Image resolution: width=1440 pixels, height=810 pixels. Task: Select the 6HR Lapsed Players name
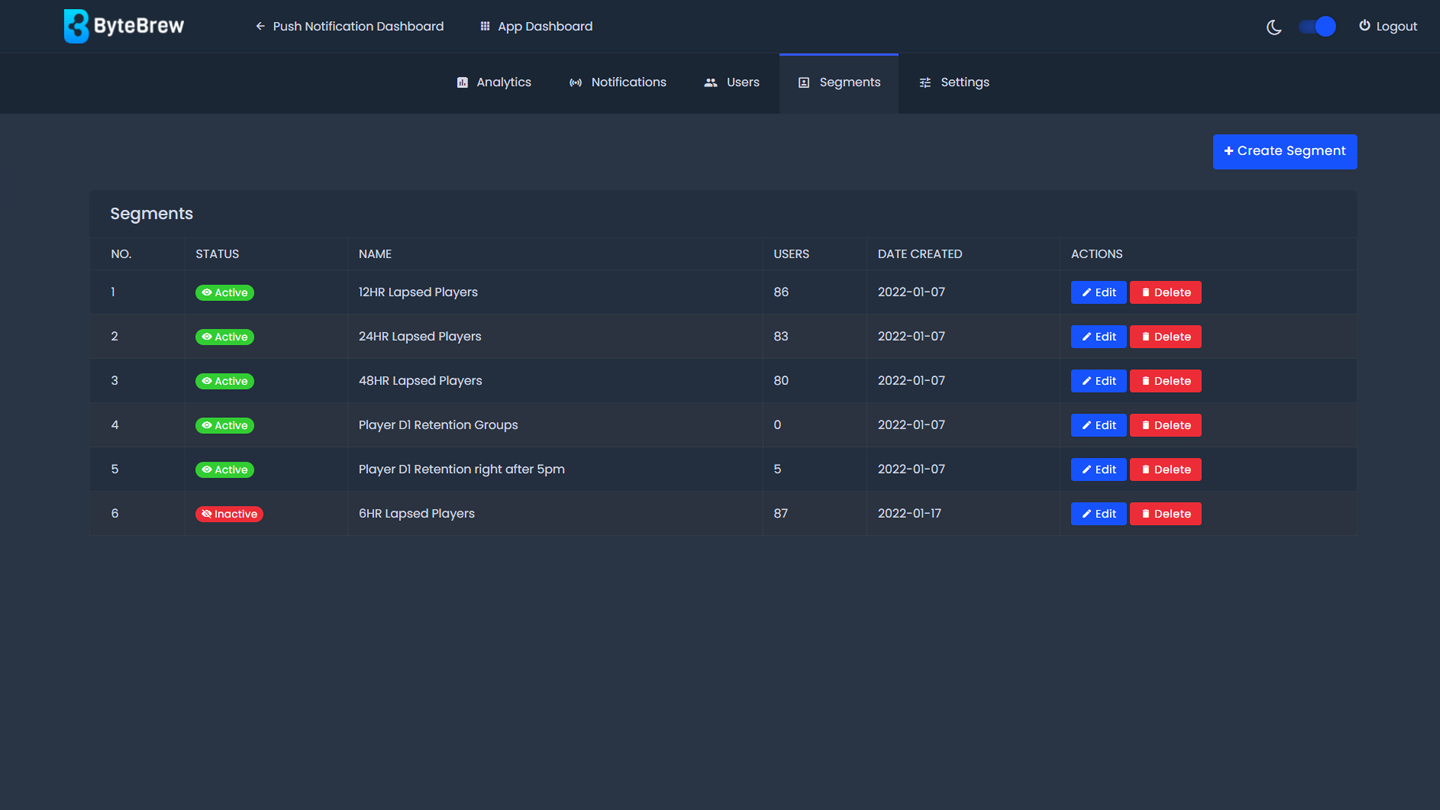[x=417, y=513]
